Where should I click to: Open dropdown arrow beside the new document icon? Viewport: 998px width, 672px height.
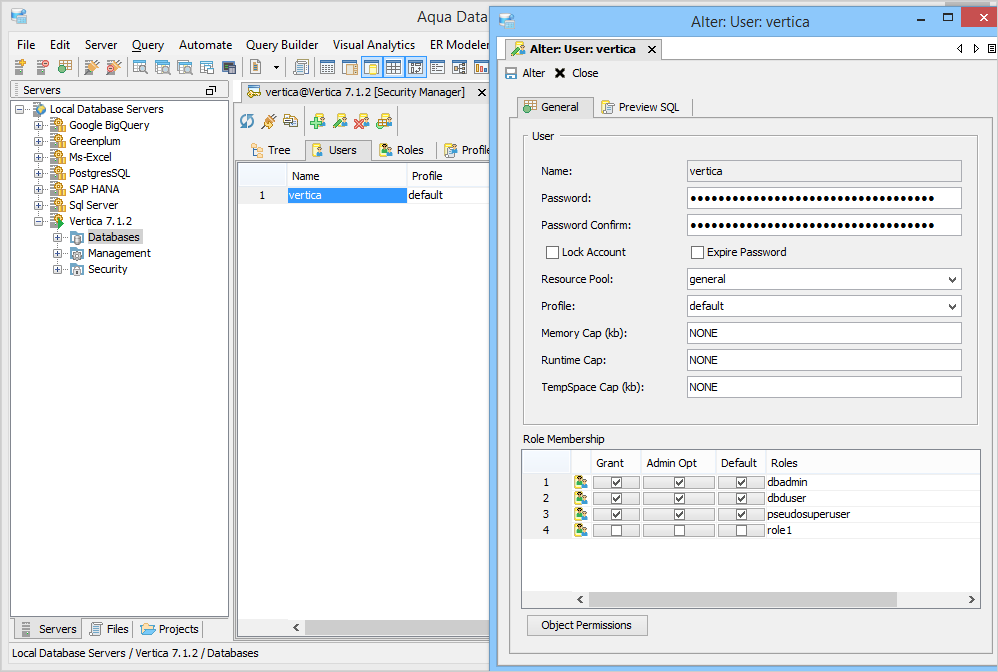[x=276, y=67]
